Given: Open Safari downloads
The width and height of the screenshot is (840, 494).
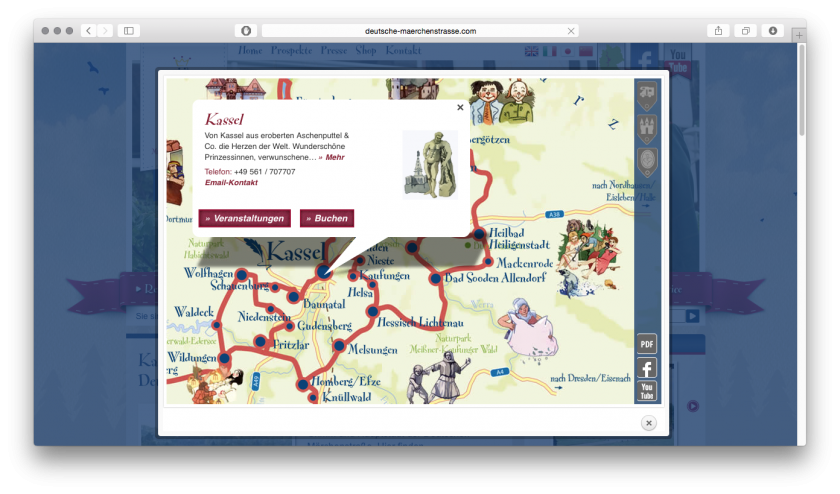Looking at the screenshot, I should [x=772, y=31].
